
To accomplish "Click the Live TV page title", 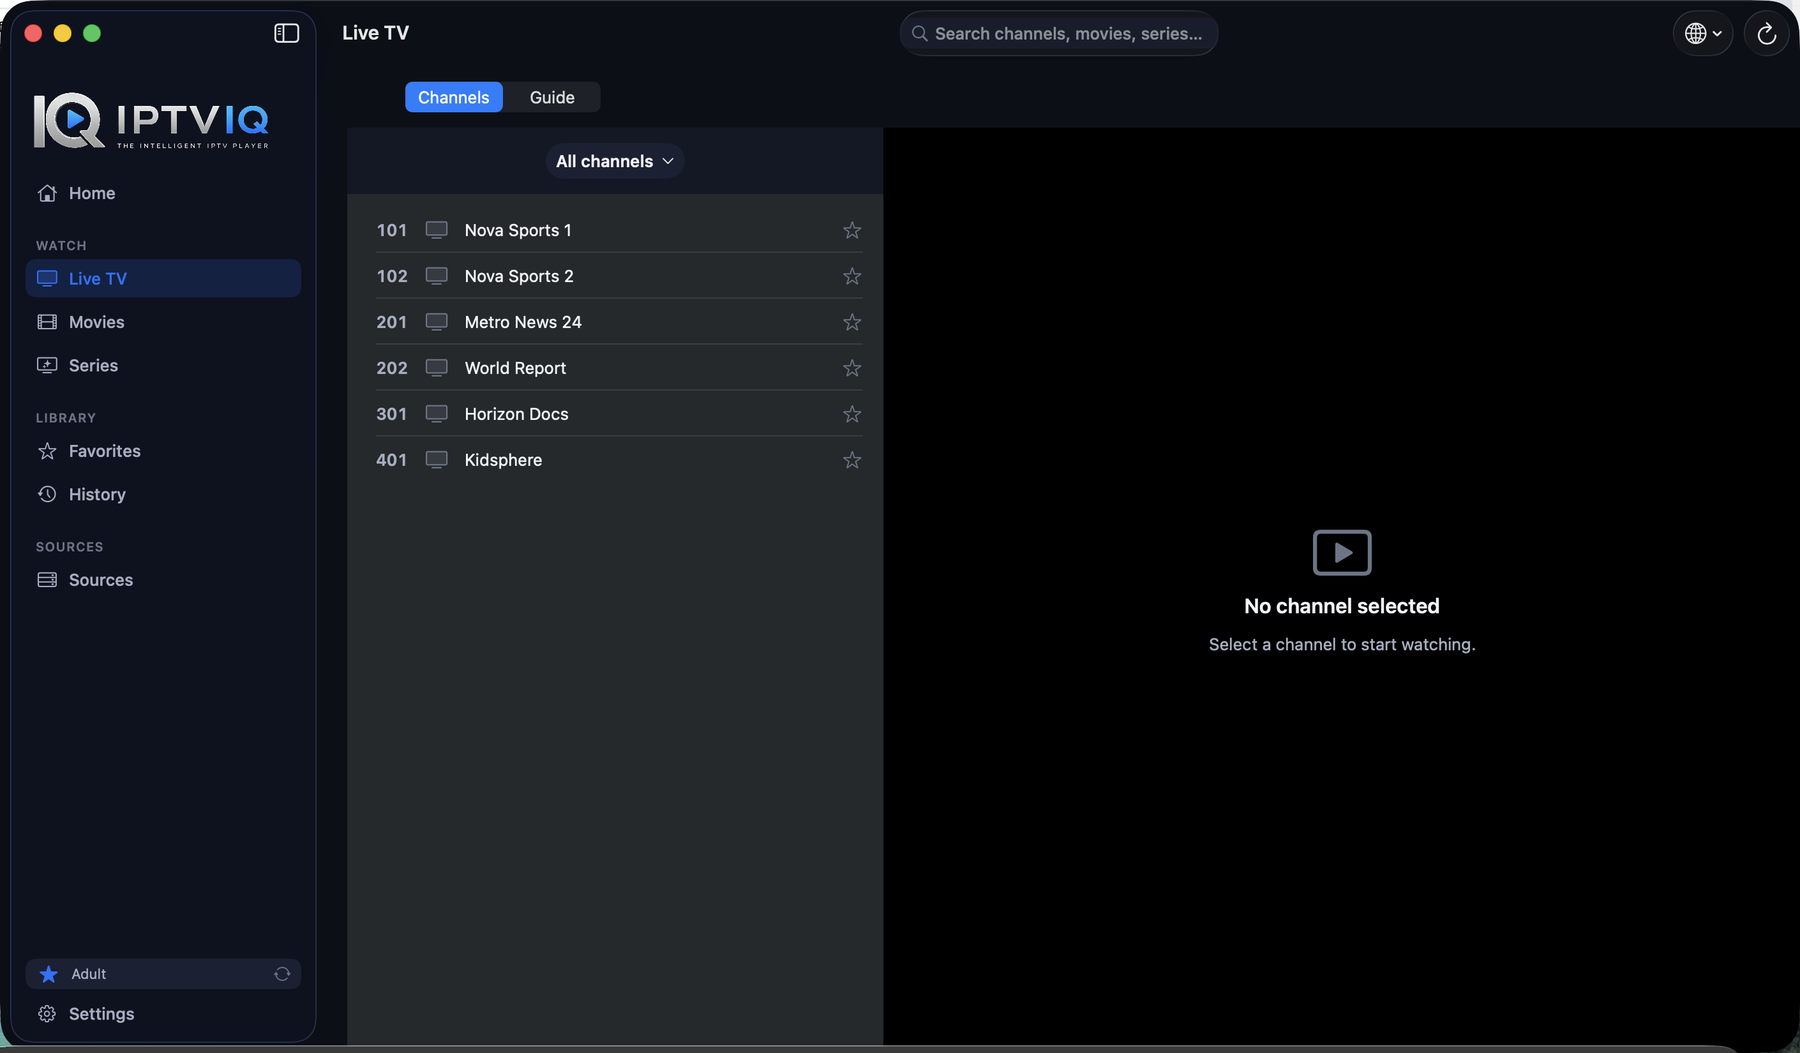I will point(375,33).
